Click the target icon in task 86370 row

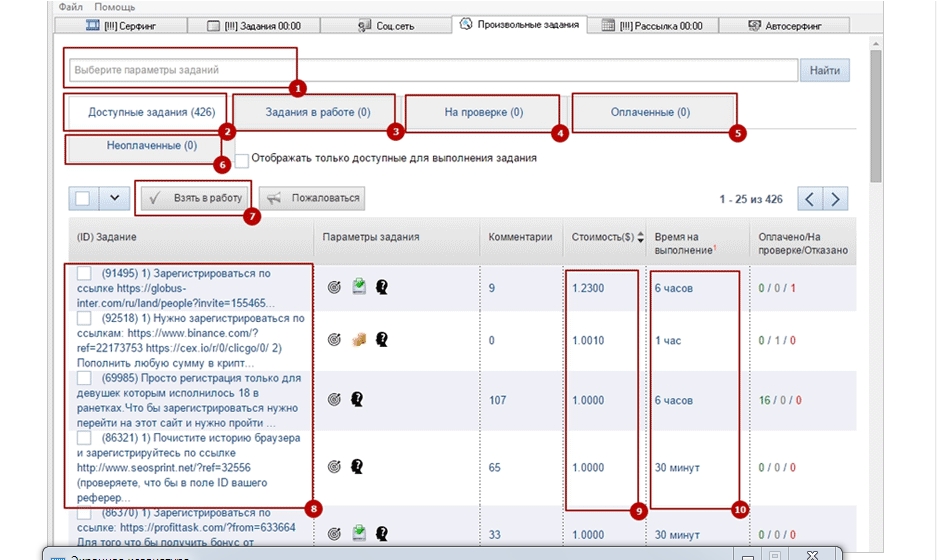pos(334,534)
